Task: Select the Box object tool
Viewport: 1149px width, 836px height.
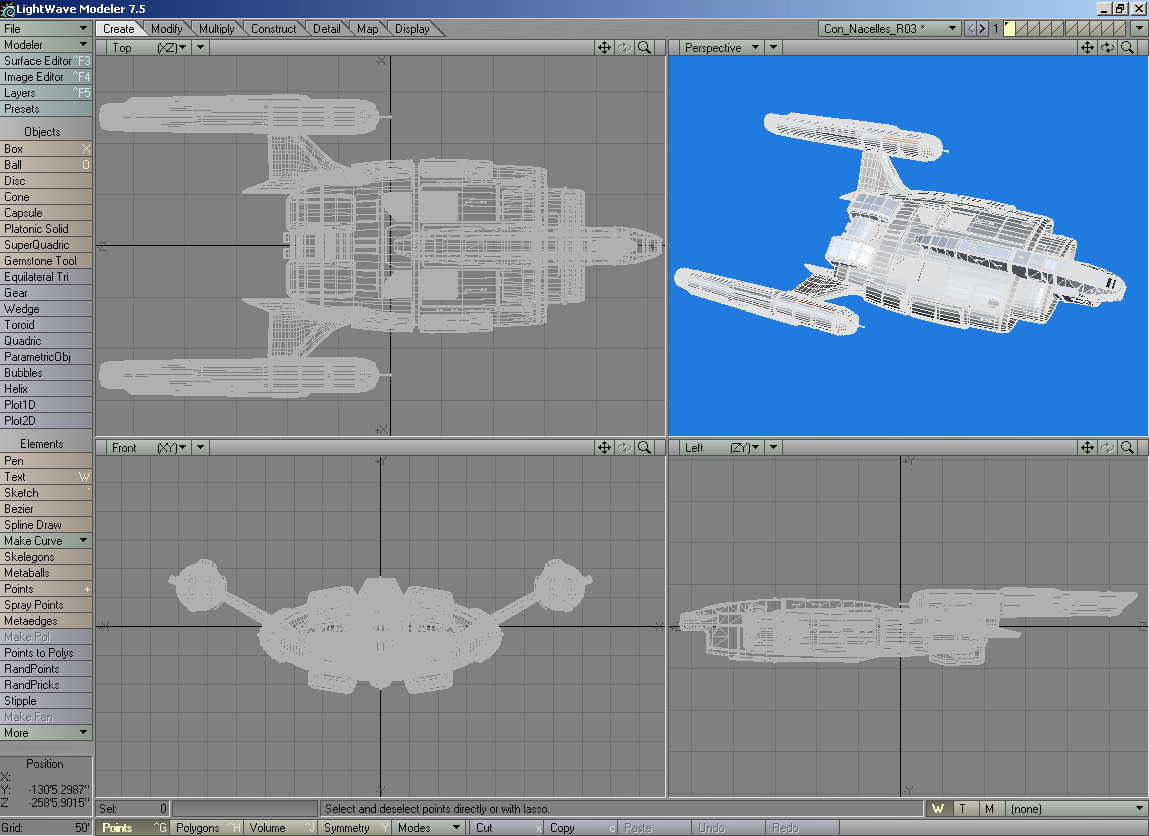Action: (46, 149)
